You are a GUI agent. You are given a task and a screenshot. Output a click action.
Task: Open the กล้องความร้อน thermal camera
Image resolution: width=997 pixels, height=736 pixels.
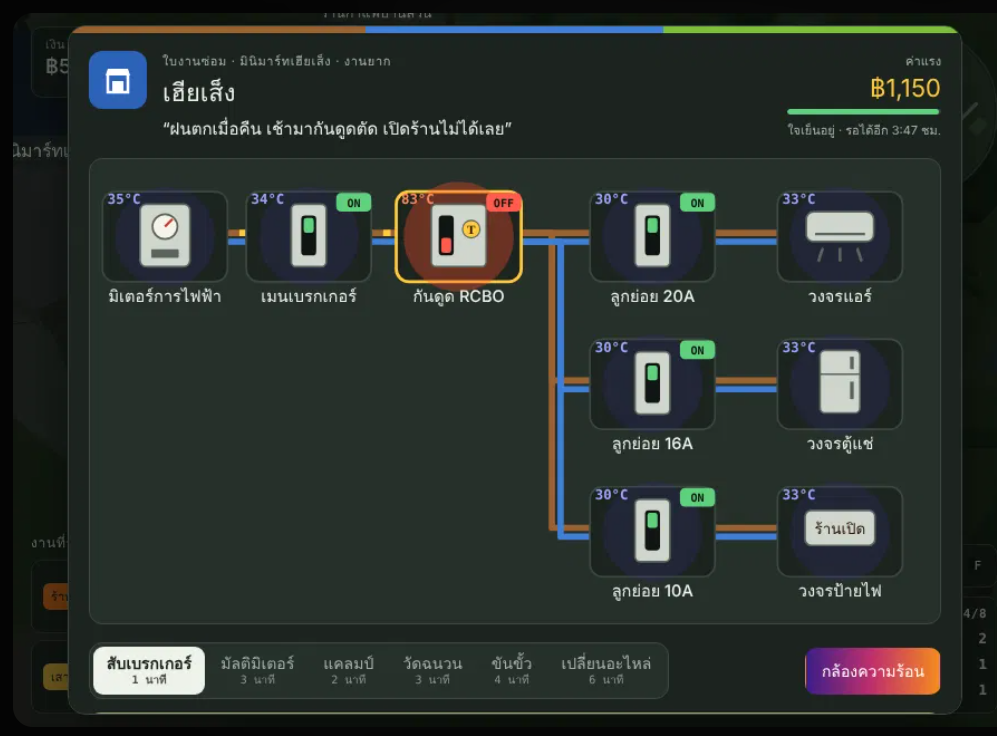(872, 671)
